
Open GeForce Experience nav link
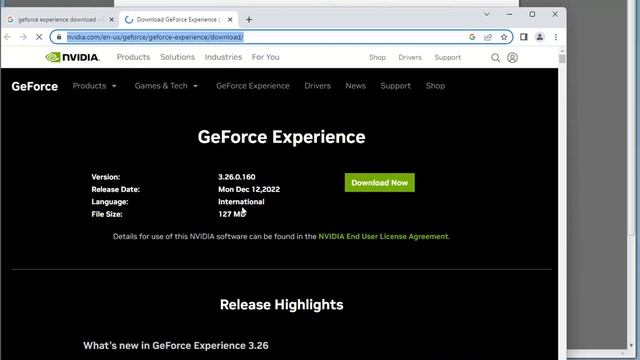coord(253,86)
